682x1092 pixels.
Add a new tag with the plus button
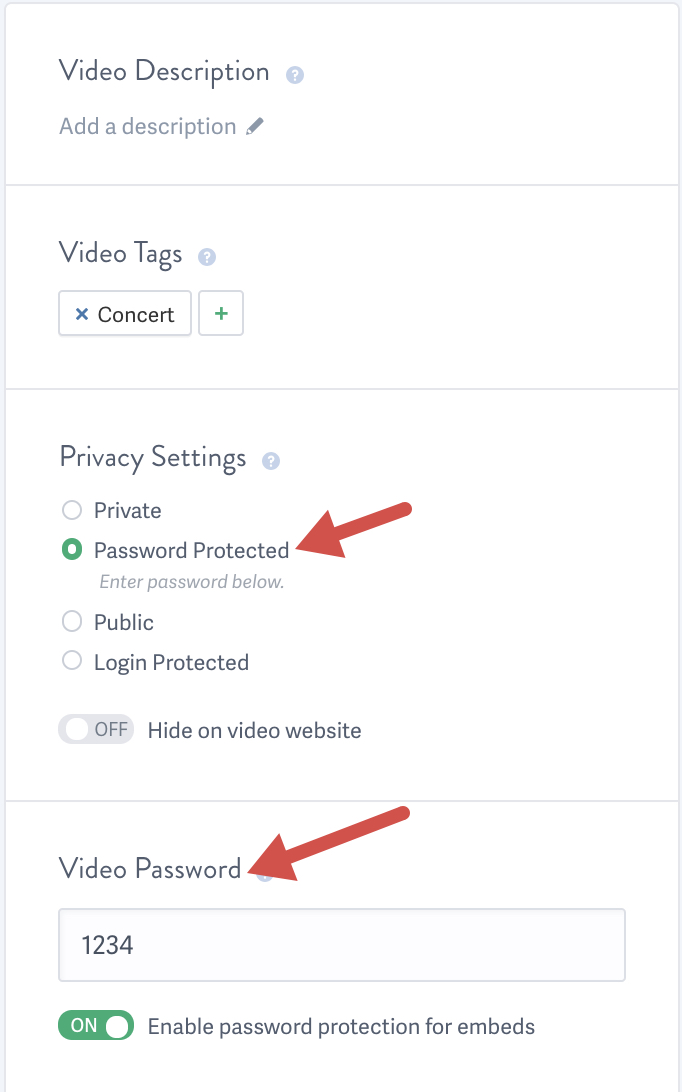pos(221,313)
